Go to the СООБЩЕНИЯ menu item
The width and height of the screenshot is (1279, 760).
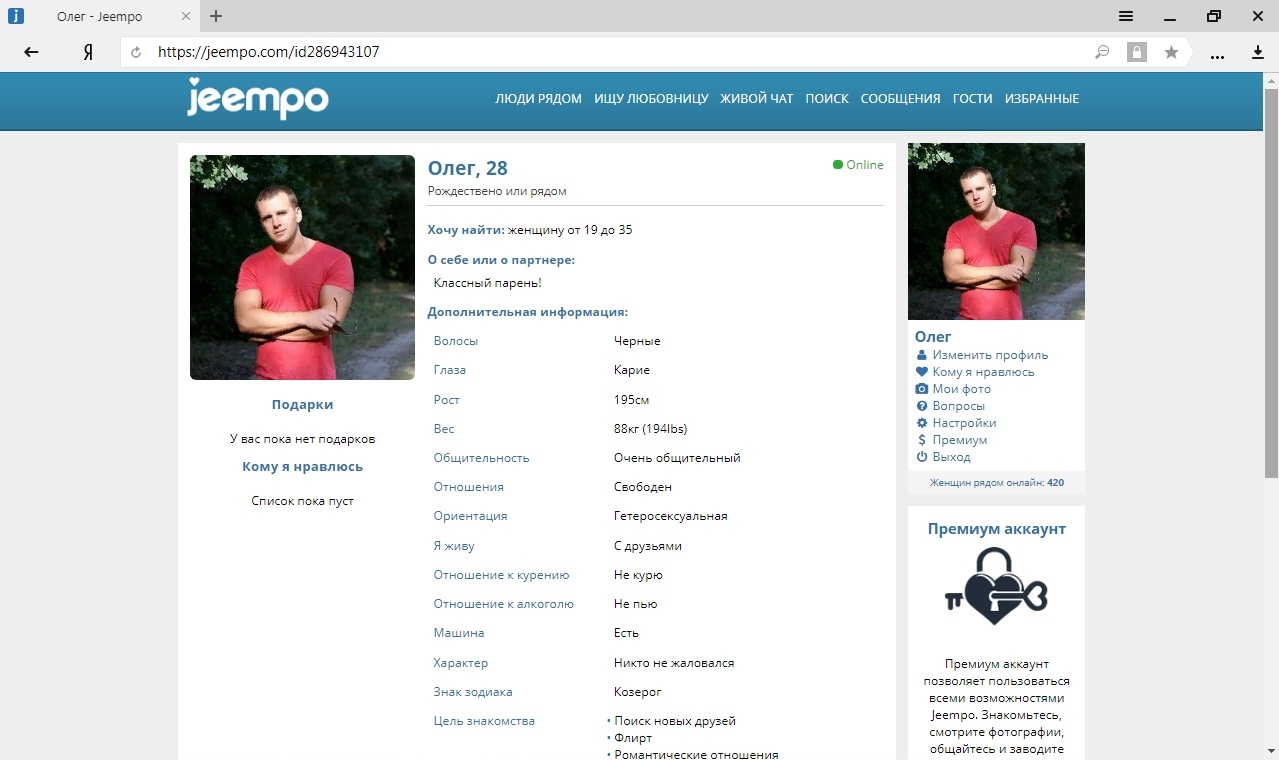[x=900, y=99]
